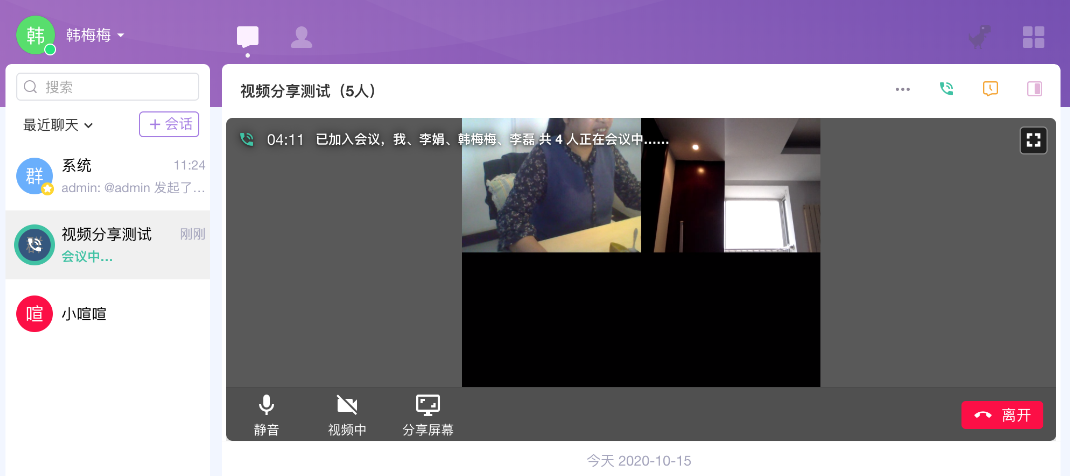The width and height of the screenshot is (1070, 476).
Task: Click the 会议中... status text
Action: click(87, 256)
